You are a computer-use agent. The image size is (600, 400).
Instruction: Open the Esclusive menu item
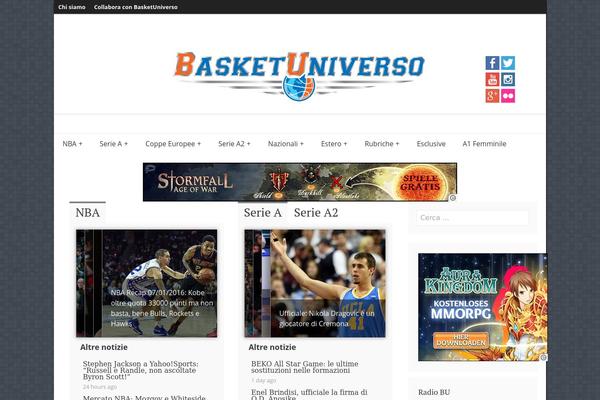click(x=431, y=144)
